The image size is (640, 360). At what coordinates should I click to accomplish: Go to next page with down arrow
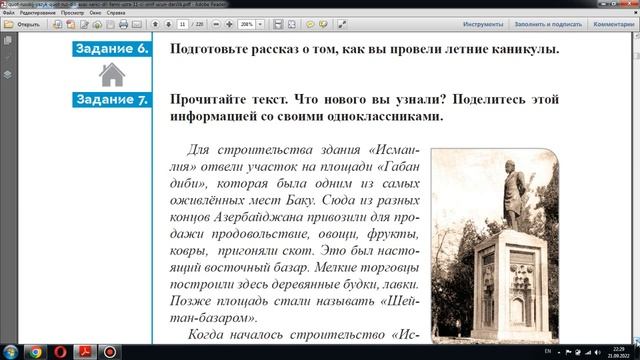[x=168, y=24]
